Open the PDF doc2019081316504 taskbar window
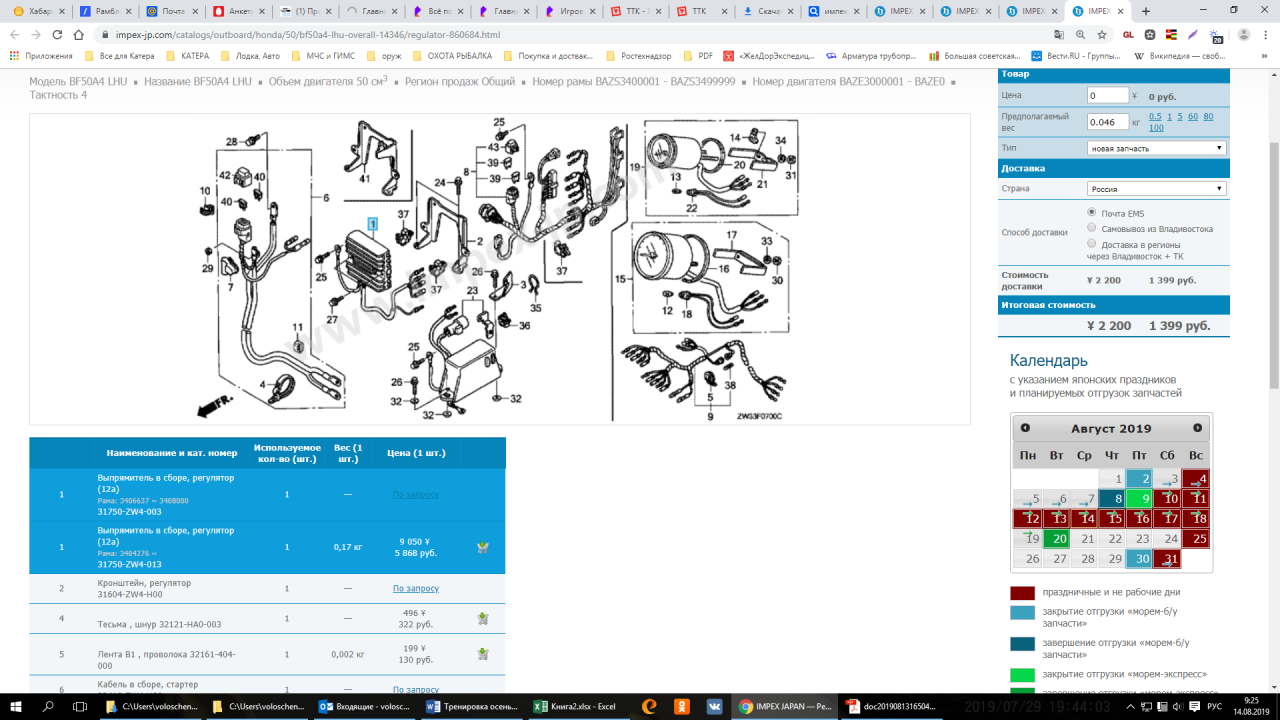Image resolution: width=1280 pixels, height=720 pixels. tap(891, 706)
